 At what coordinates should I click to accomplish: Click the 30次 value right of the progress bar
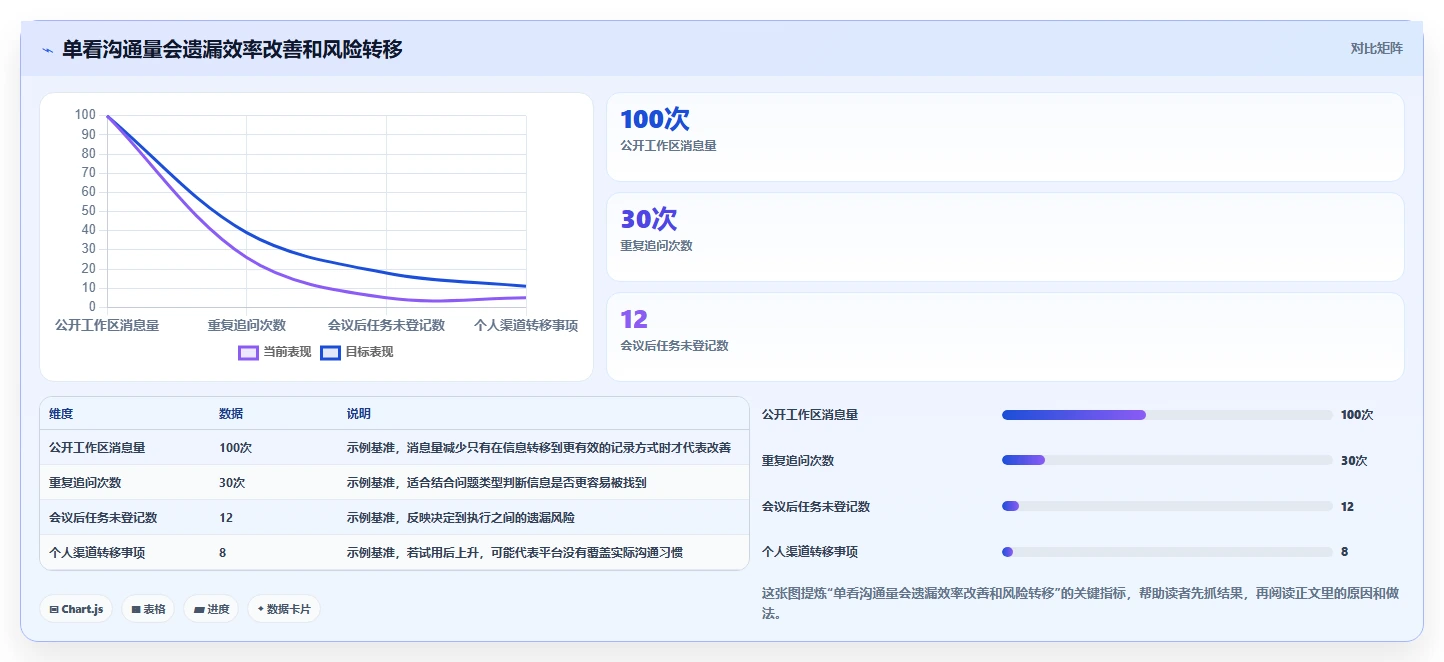pyautogui.click(x=1354, y=461)
